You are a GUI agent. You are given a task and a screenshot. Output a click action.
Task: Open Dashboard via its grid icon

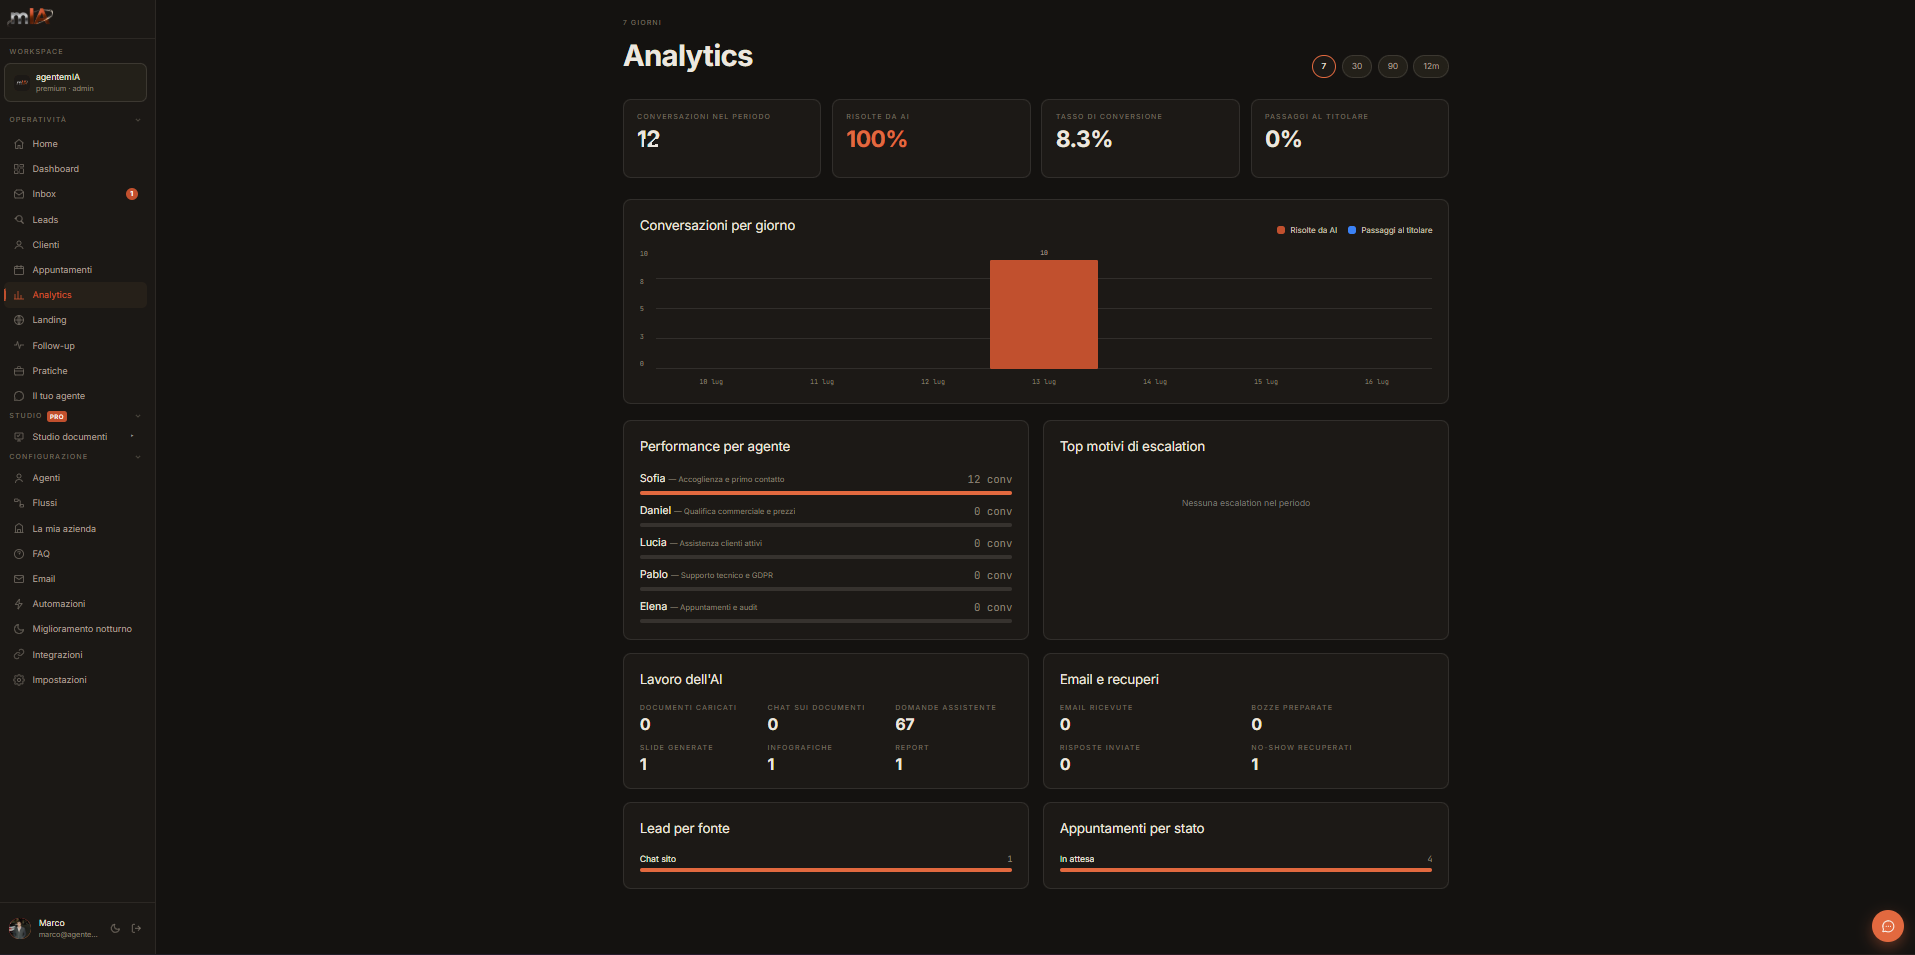[19, 169]
